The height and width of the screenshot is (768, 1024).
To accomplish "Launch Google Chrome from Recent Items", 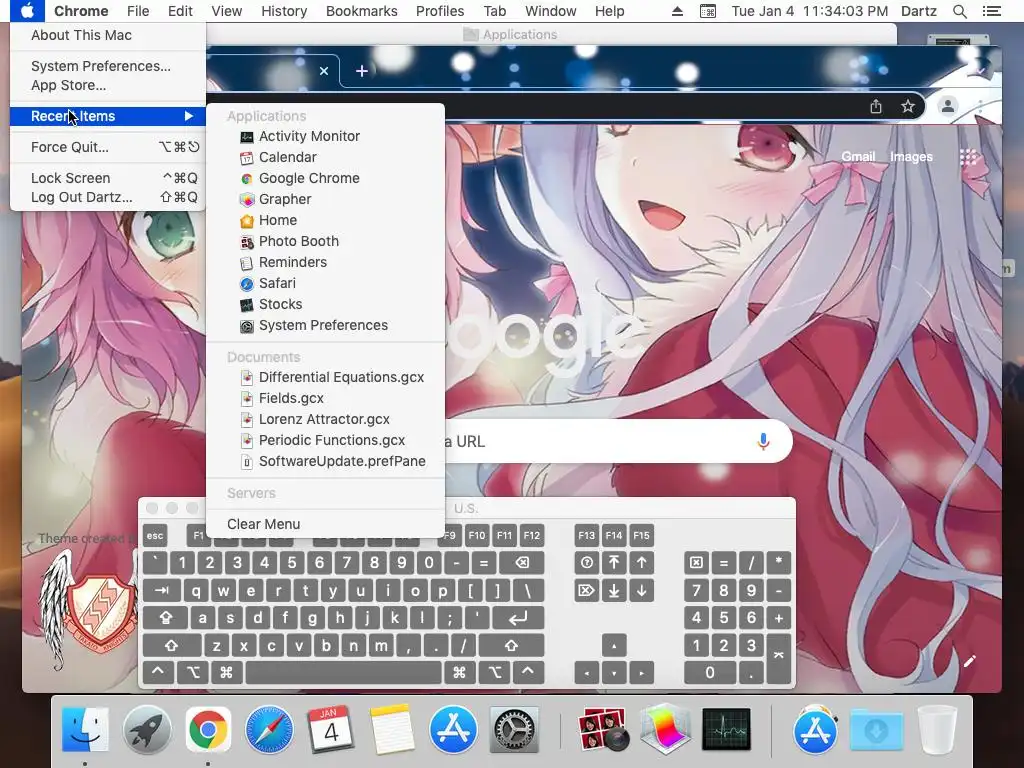I will 325,178.
